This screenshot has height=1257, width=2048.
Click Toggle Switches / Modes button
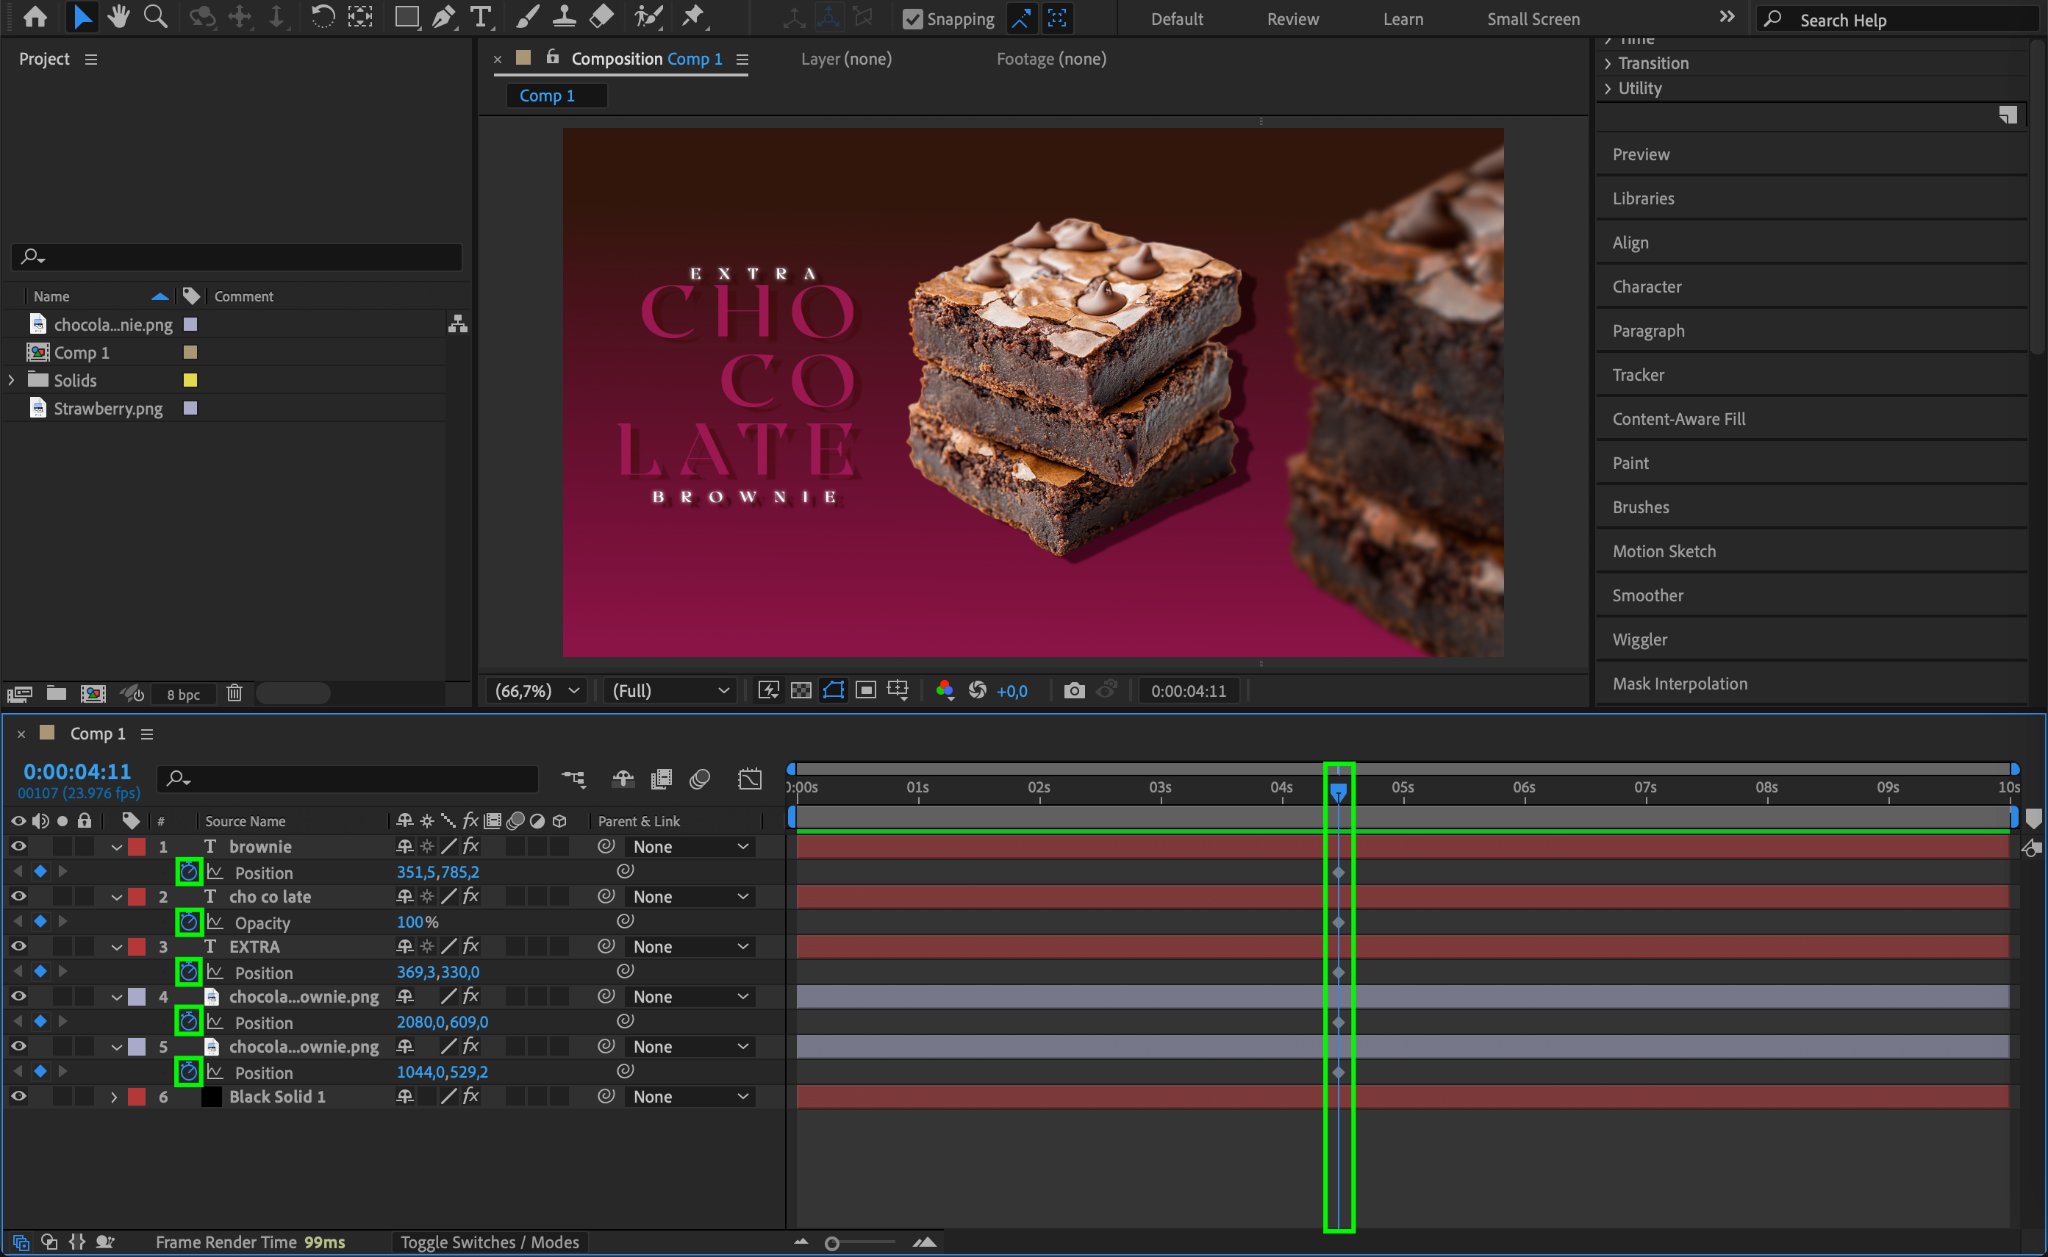tap(489, 1242)
